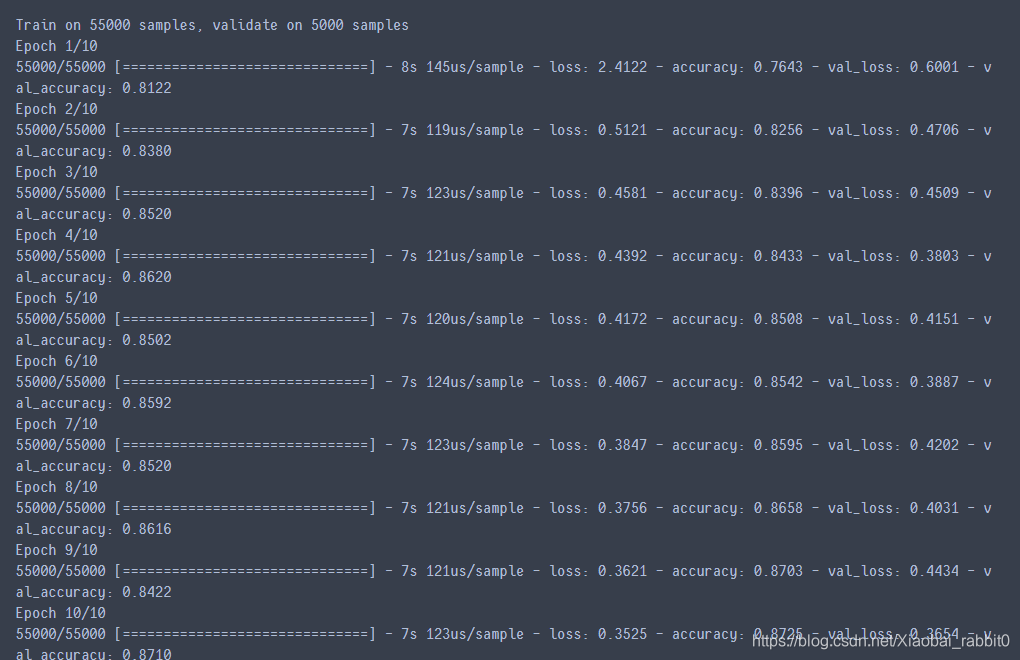Select loss value 0.4392

coord(623,256)
